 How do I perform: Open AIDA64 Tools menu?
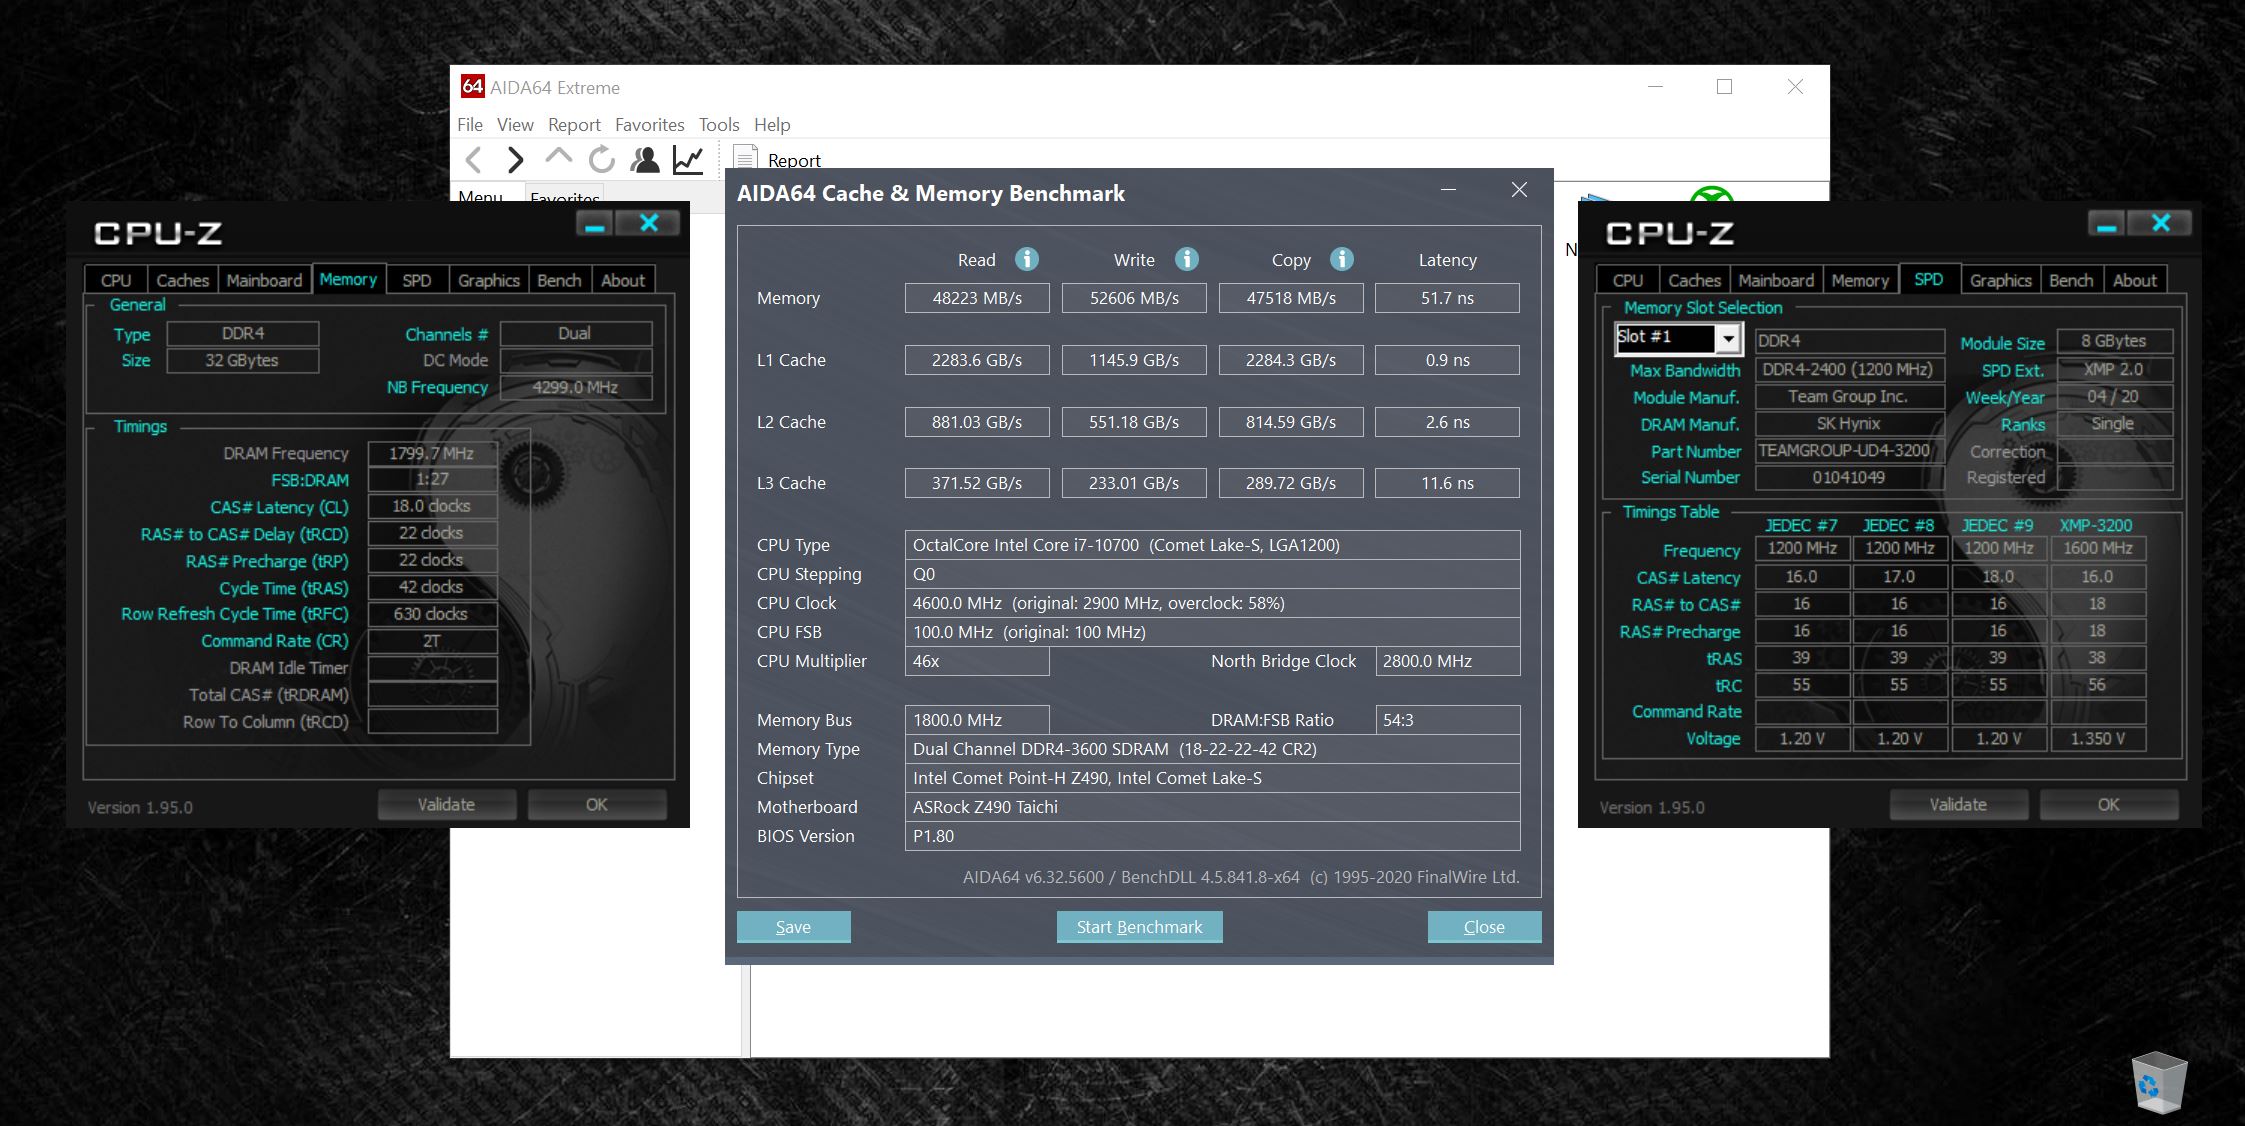point(719,125)
